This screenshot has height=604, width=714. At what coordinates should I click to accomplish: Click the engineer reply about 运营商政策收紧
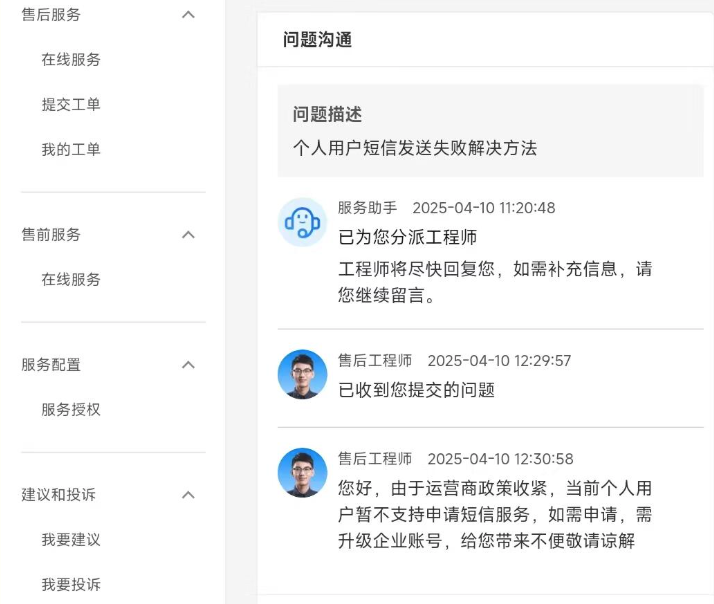click(x=495, y=515)
